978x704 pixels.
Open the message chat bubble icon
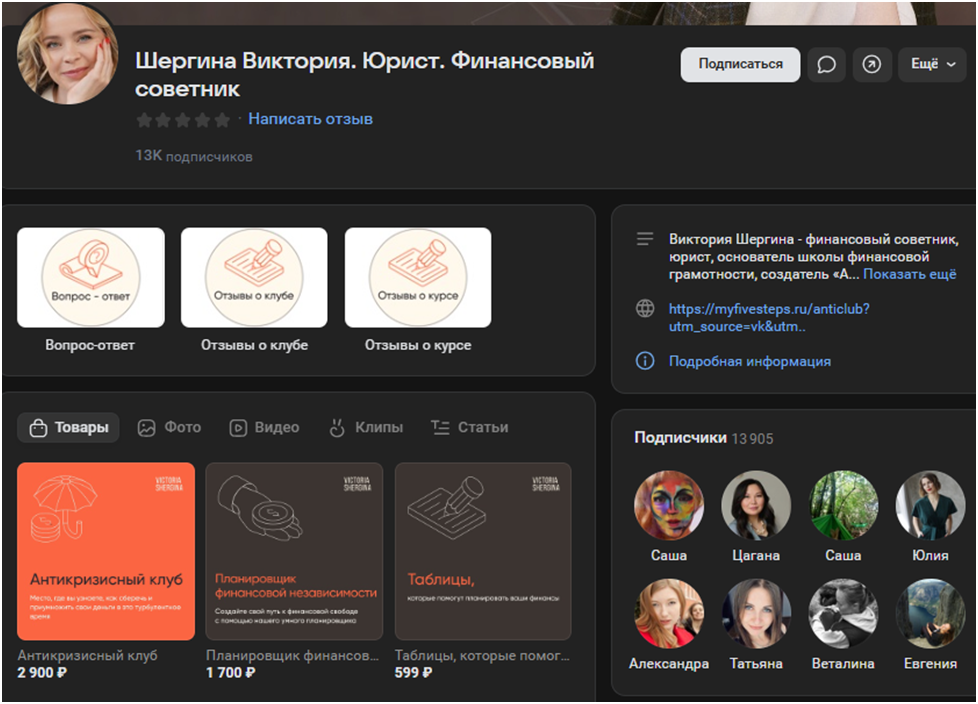pyautogui.click(x=826, y=64)
